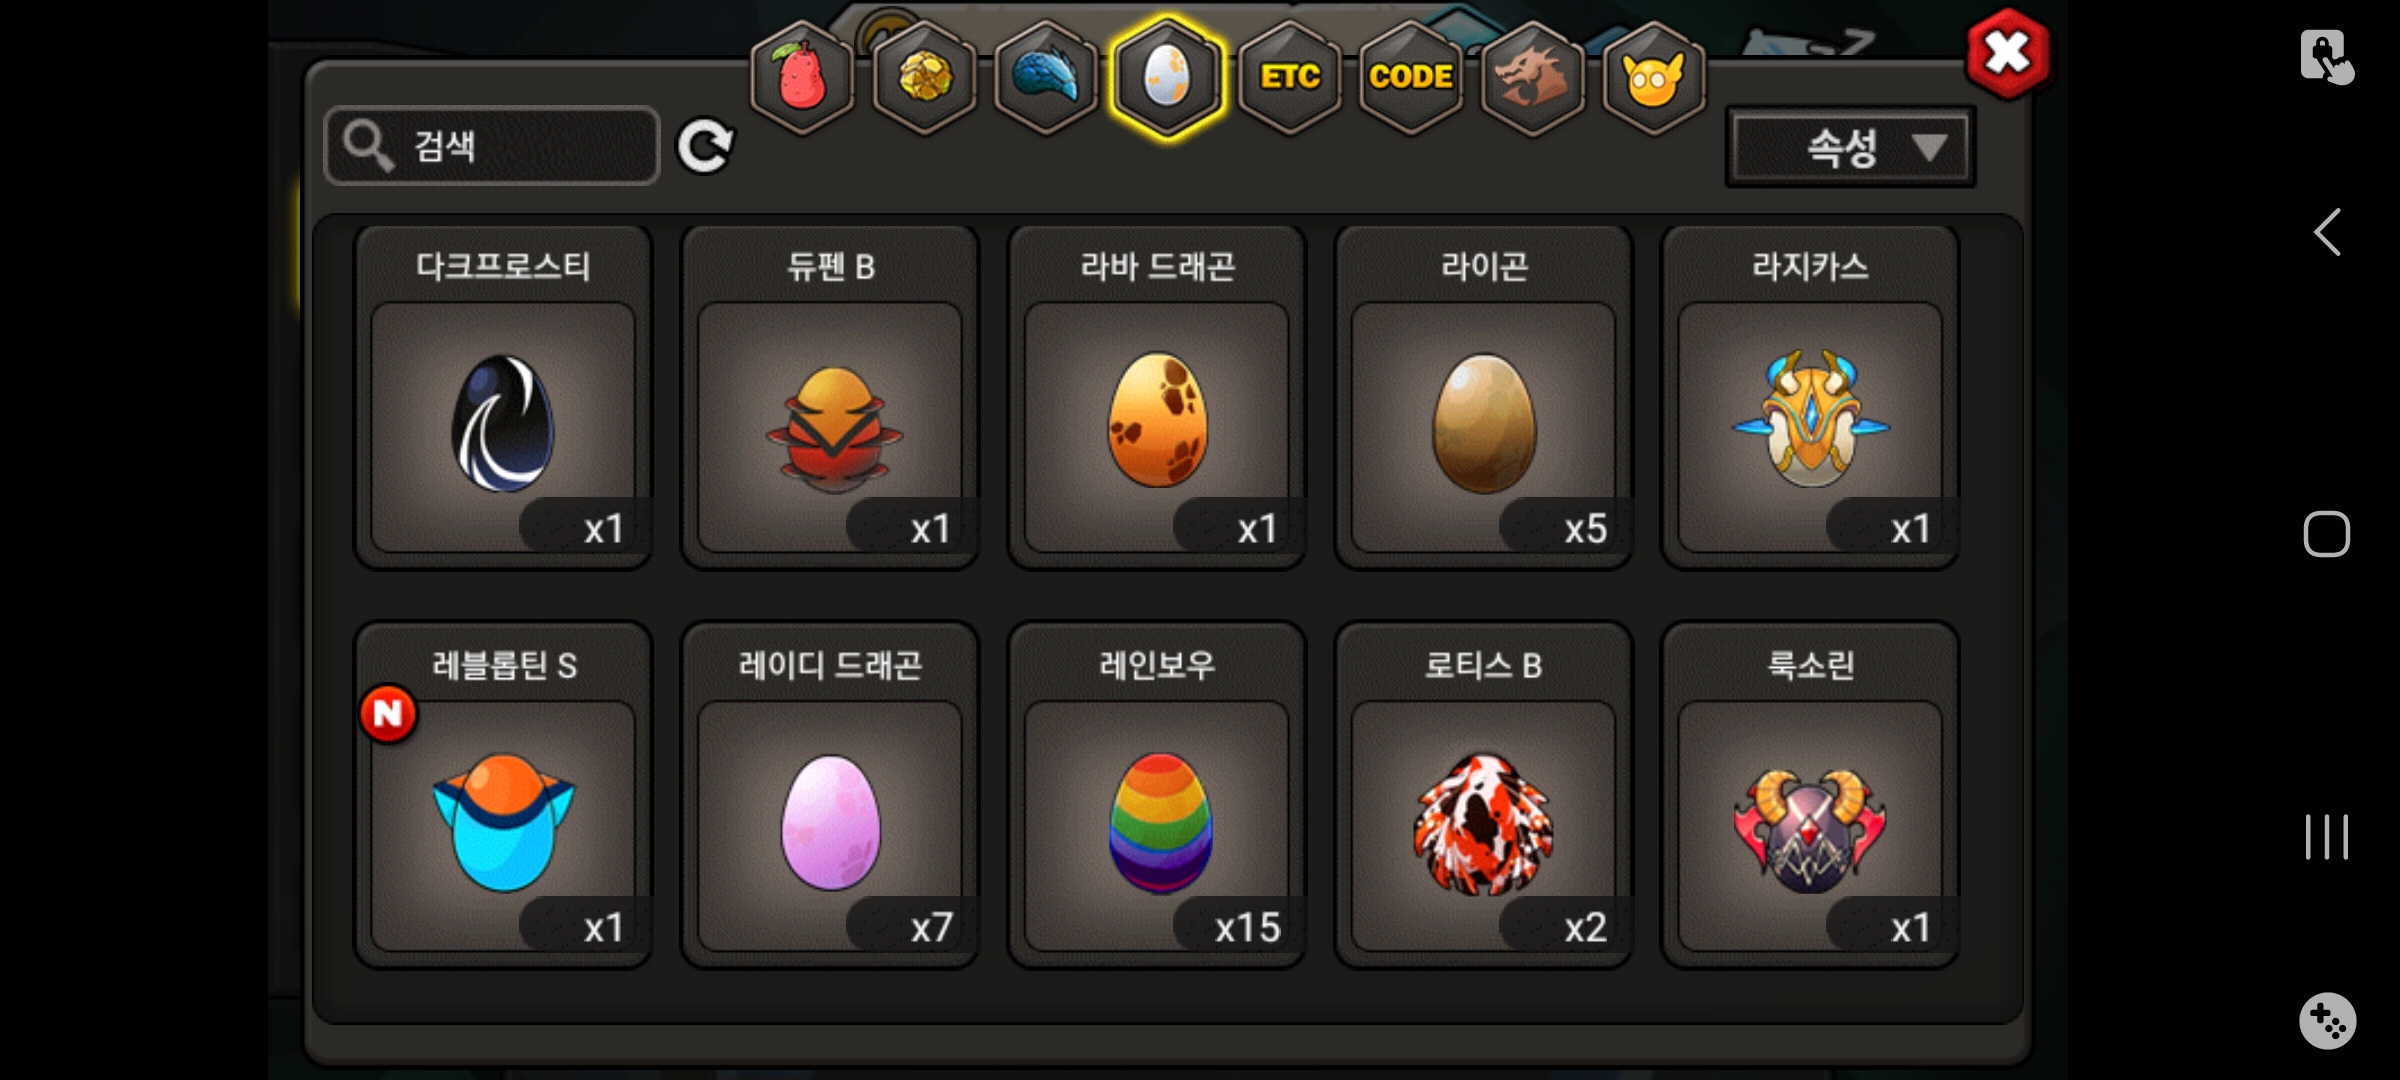Open the CODE category tab
This screenshot has height=1080, width=2400.
point(1411,77)
